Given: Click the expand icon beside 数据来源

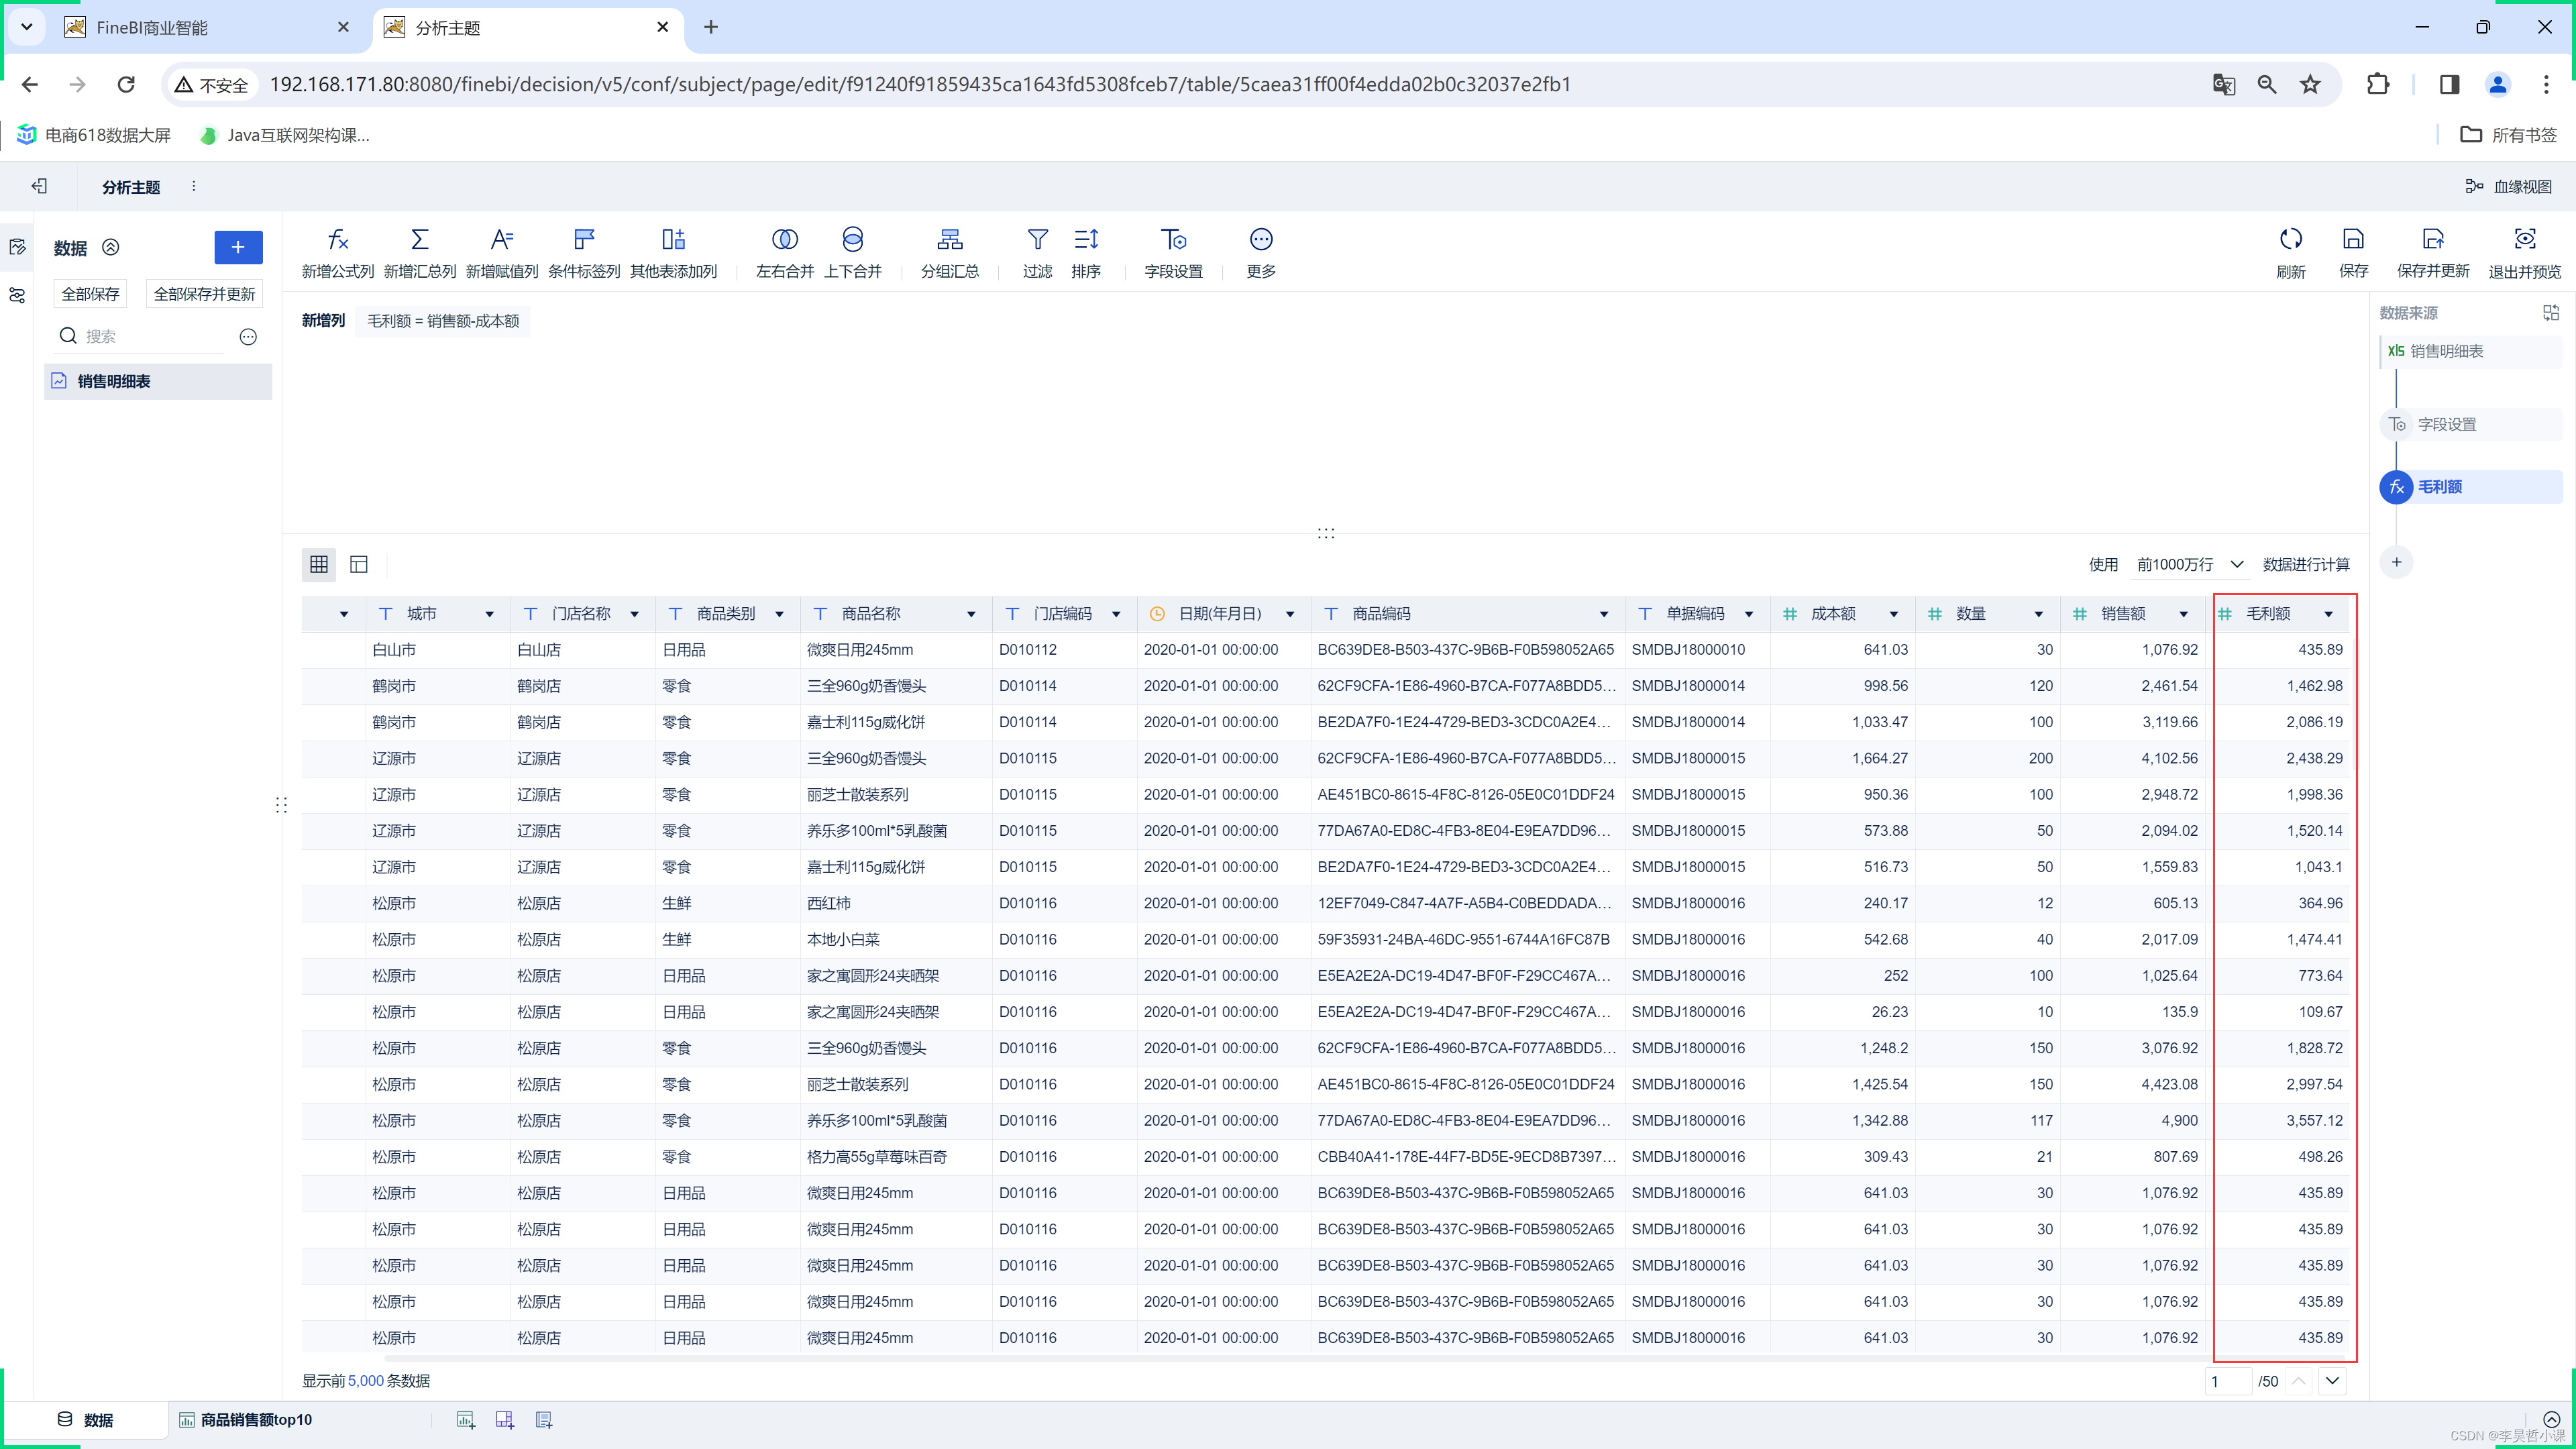Looking at the screenshot, I should click(2551, 313).
